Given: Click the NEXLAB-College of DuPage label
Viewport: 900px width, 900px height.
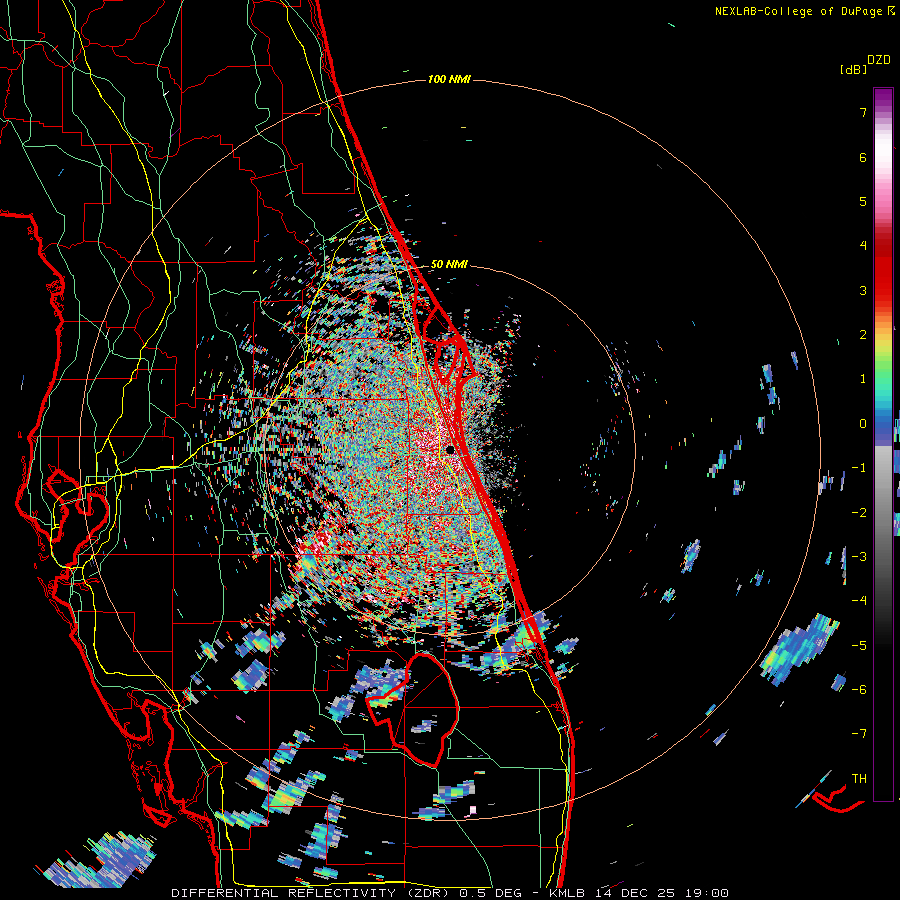Looking at the screenshot, I should point(798,11).
